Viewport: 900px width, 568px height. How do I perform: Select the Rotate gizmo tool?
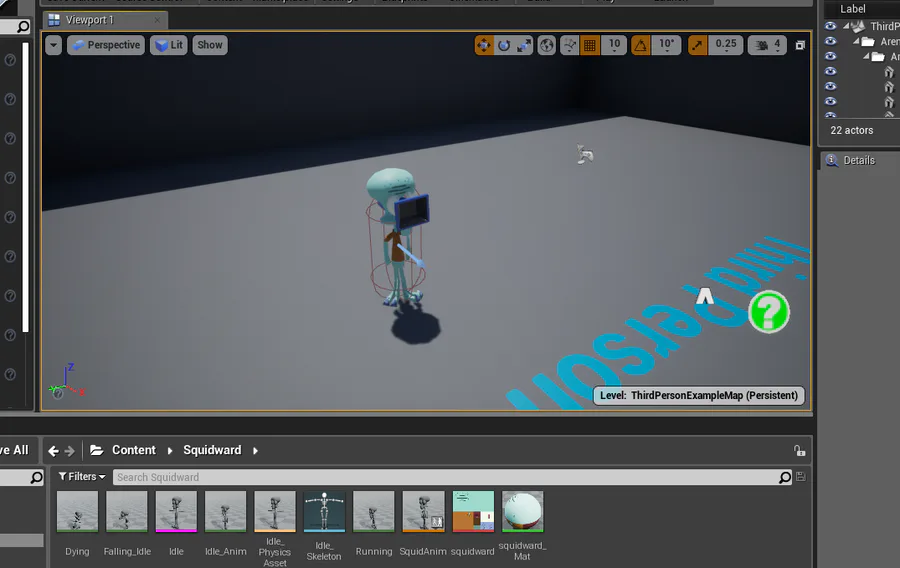[504, 45]
